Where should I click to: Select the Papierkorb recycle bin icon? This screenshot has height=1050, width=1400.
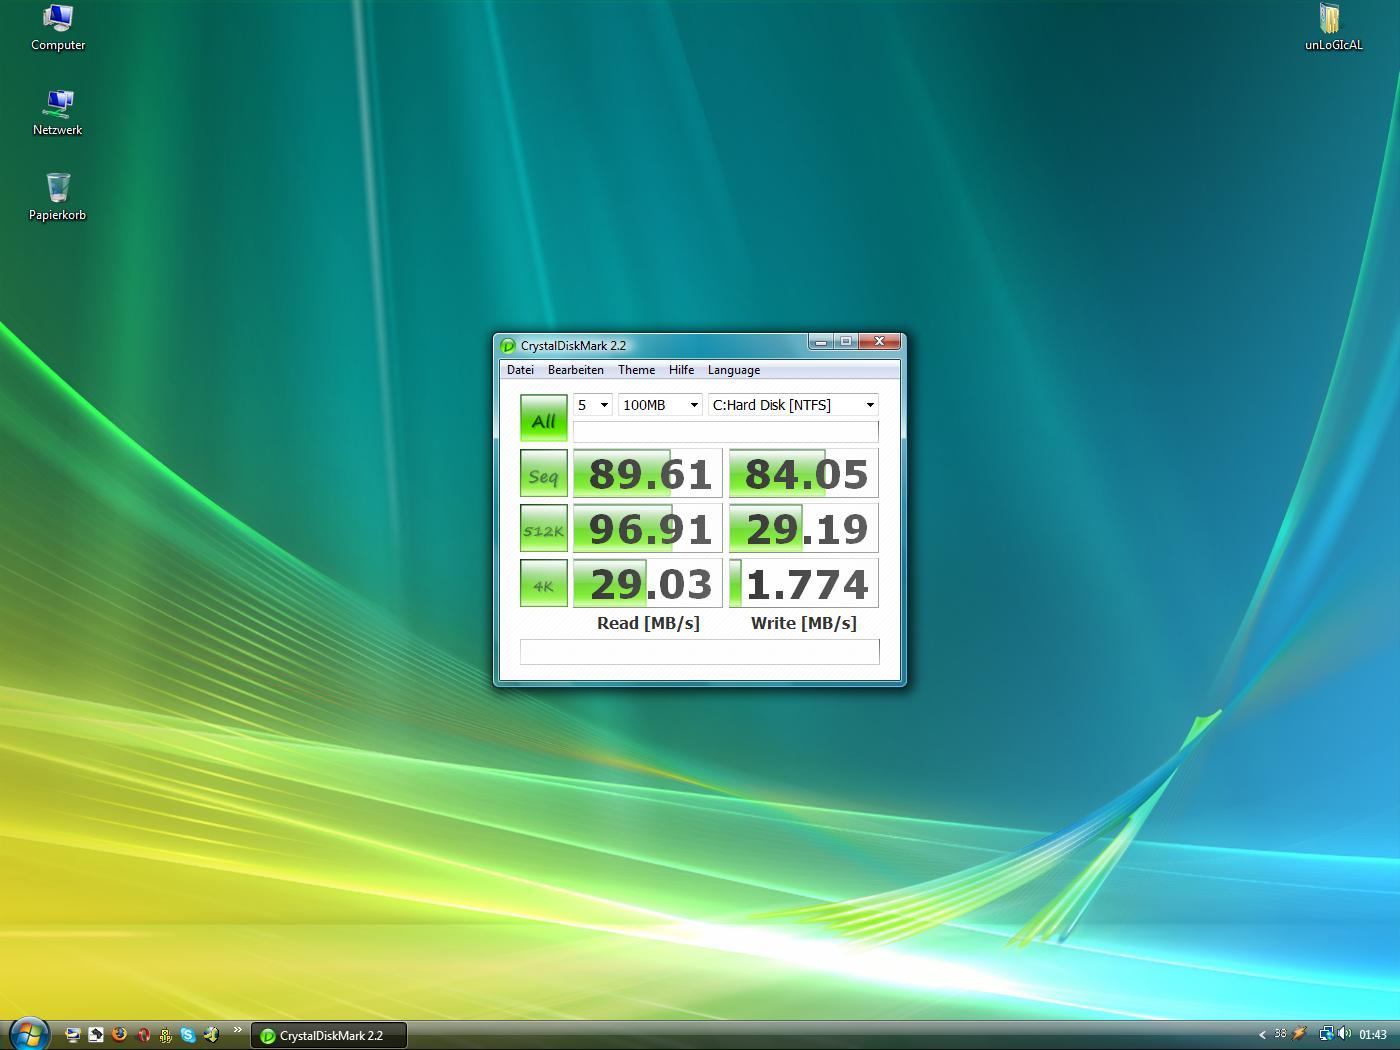pos(58,197)
